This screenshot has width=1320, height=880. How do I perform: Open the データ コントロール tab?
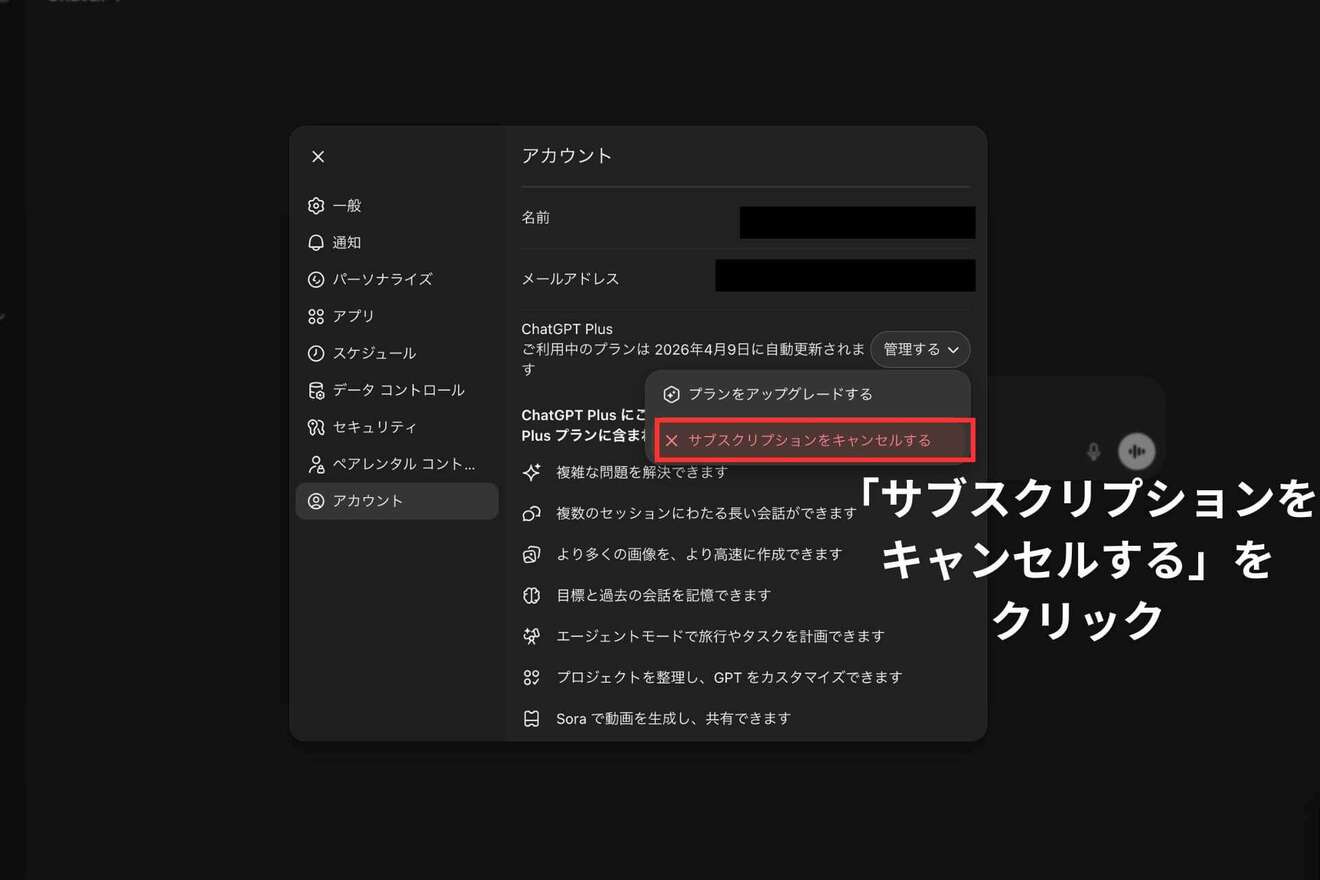click(397, 391)
